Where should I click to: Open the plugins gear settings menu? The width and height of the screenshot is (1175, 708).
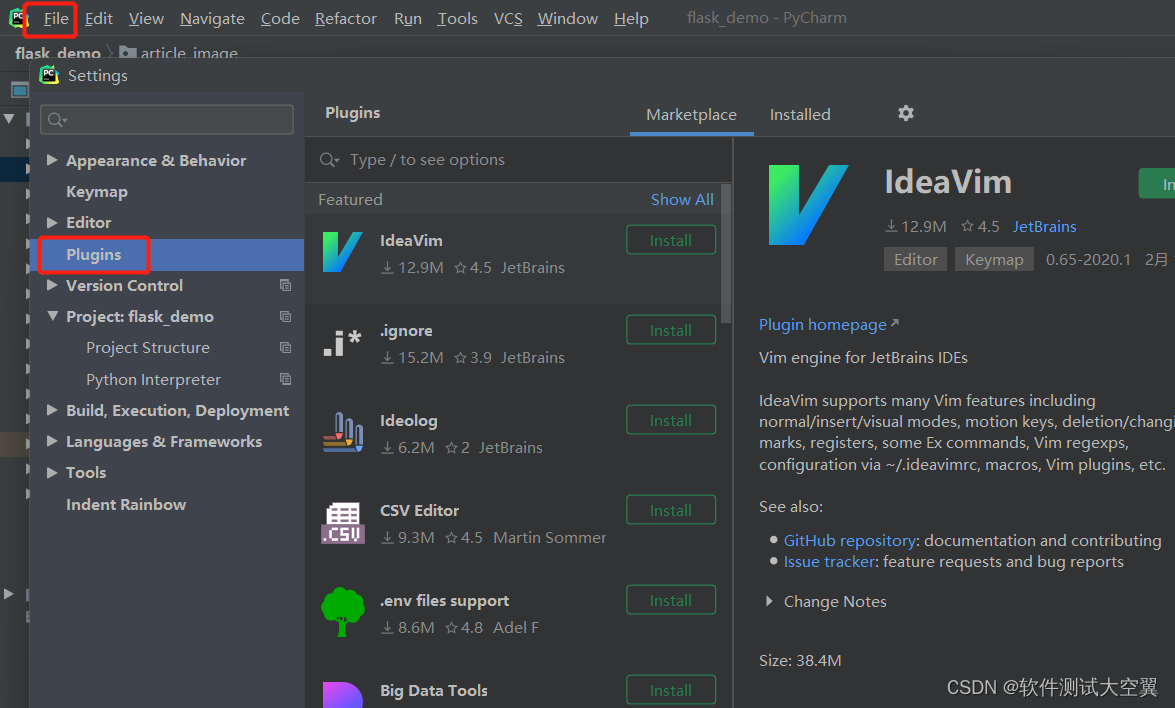(905, 113)
